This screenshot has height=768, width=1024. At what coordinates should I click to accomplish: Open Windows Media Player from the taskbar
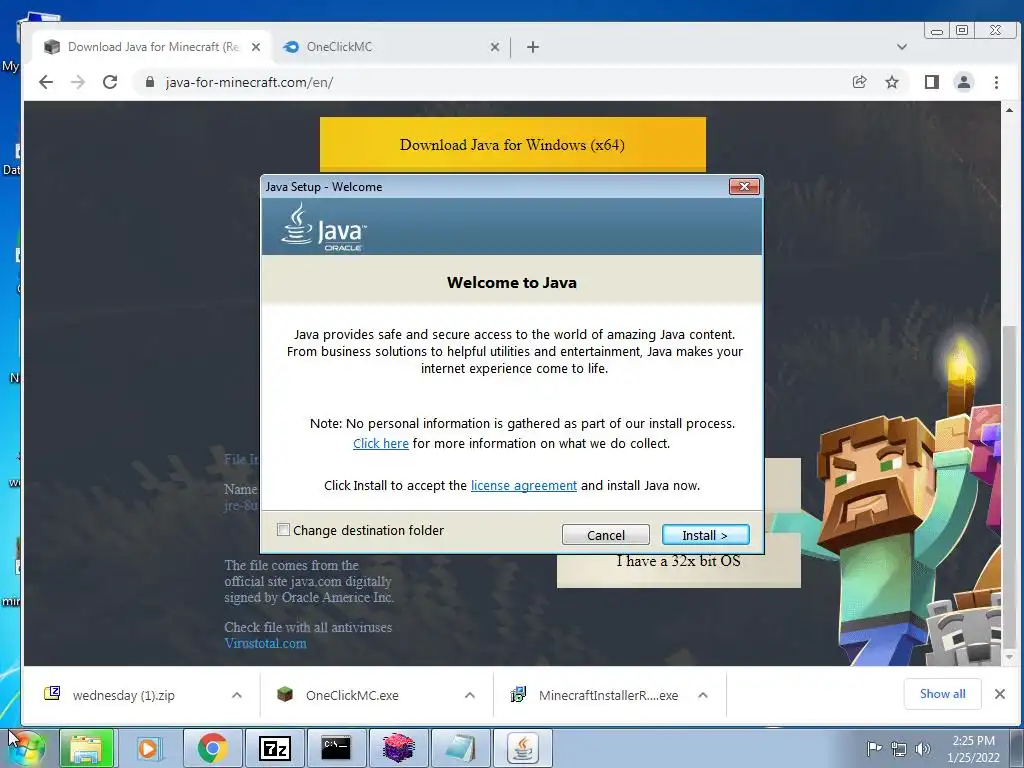149,748
